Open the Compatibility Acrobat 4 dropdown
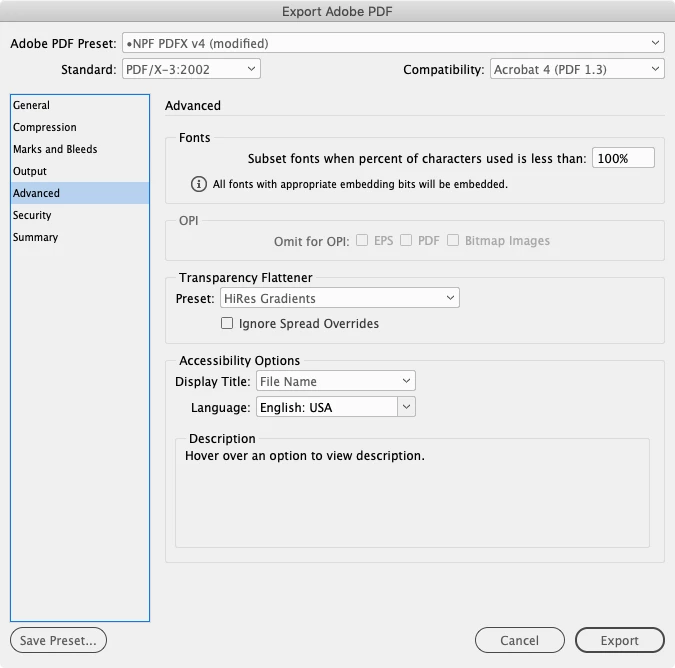This screenshot has width=675, height=668. tap(577, 69)
